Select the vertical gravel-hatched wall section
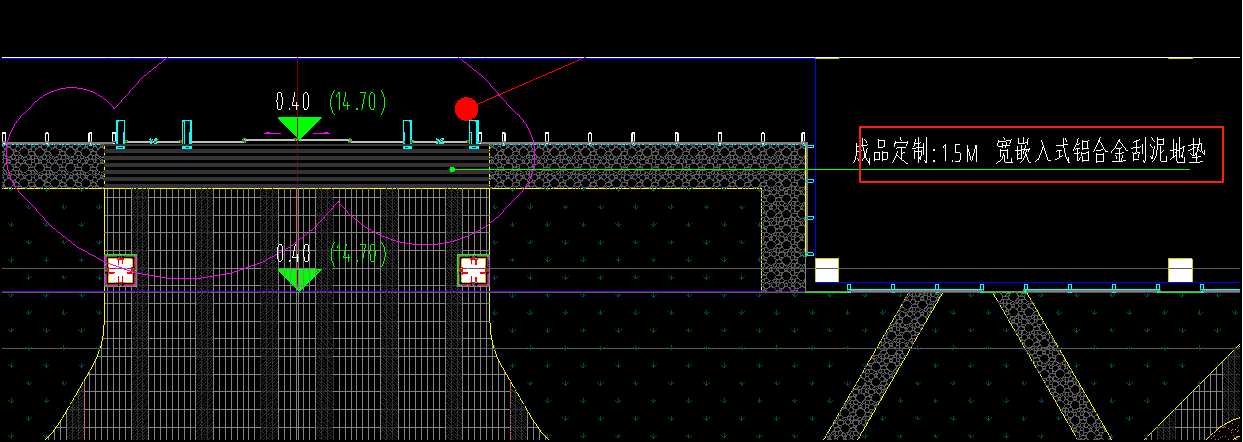The image size is (1243, 442). coord(782,240)
